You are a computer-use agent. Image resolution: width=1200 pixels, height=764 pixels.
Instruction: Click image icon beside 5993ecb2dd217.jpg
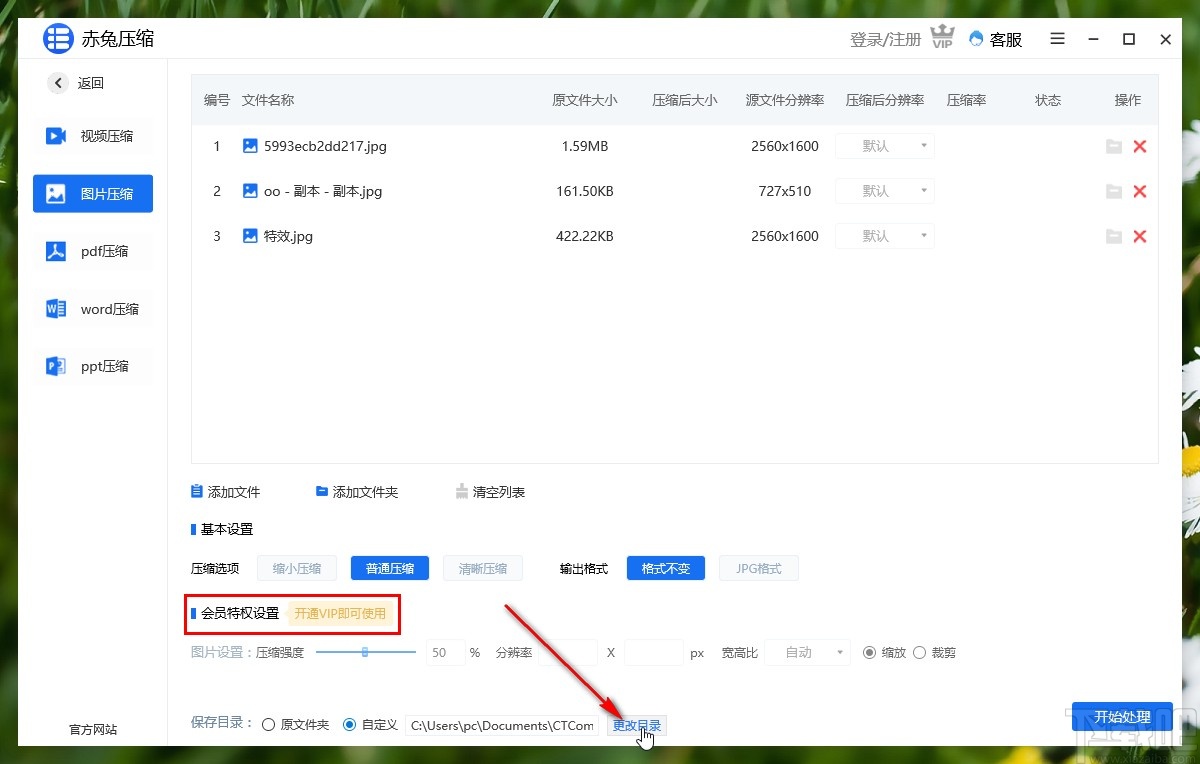coord(250,146)
